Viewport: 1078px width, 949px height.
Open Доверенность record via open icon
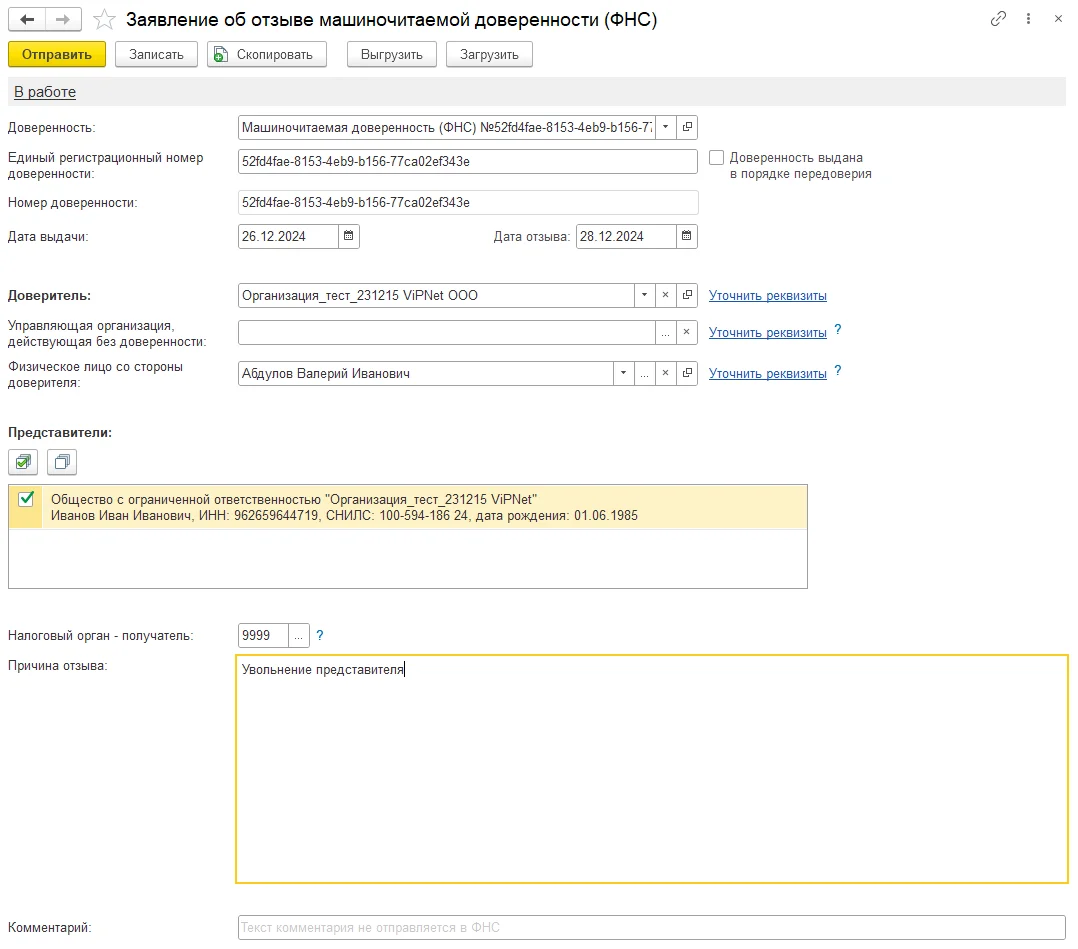point(687,127)
